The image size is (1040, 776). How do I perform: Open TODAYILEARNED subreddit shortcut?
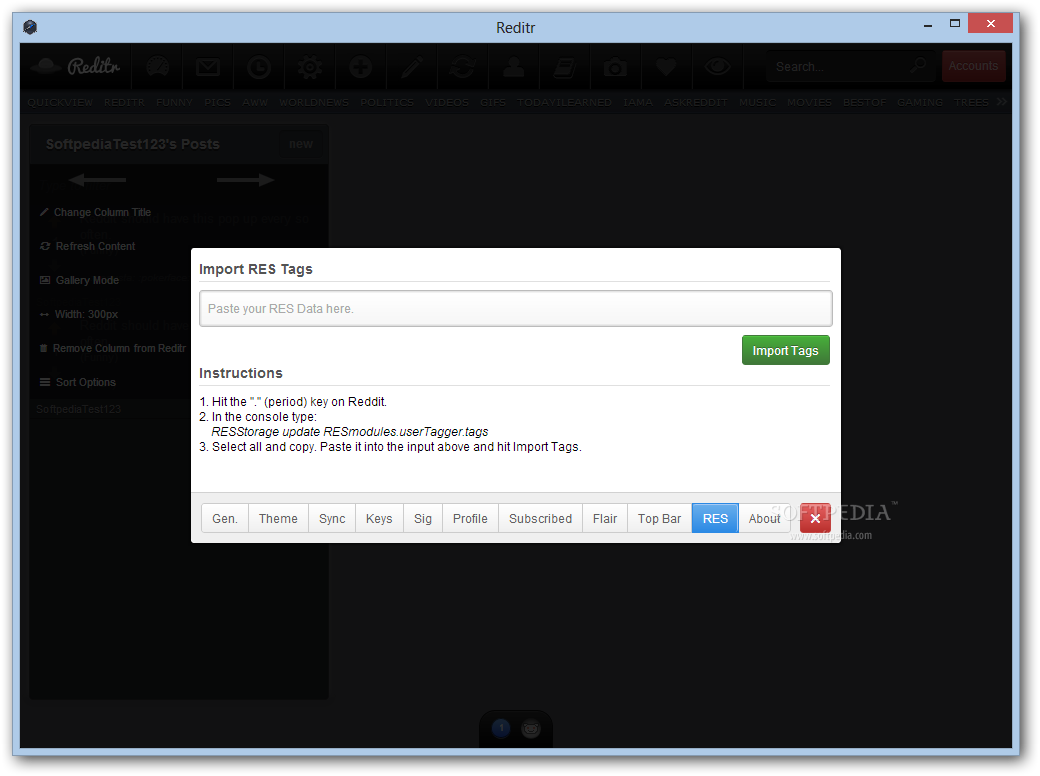[x=564, y=102]
